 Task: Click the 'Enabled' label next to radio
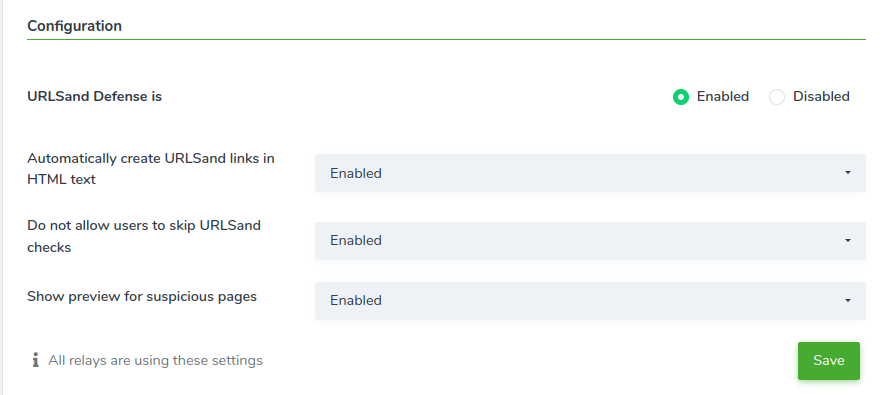(x=722, y=96)
